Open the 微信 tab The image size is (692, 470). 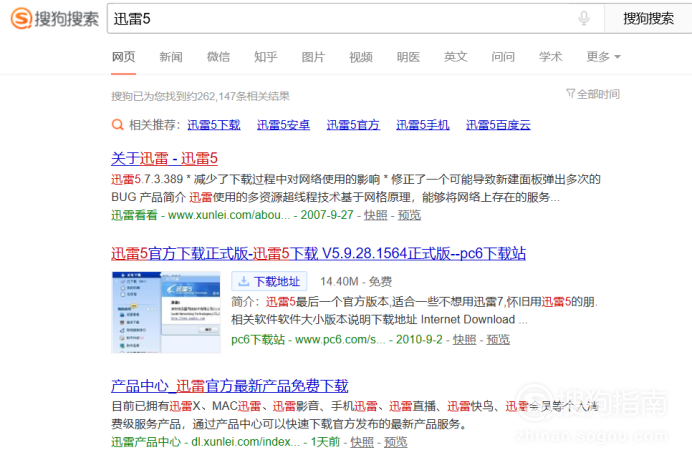pyautogui.click(x=218, y=57)
